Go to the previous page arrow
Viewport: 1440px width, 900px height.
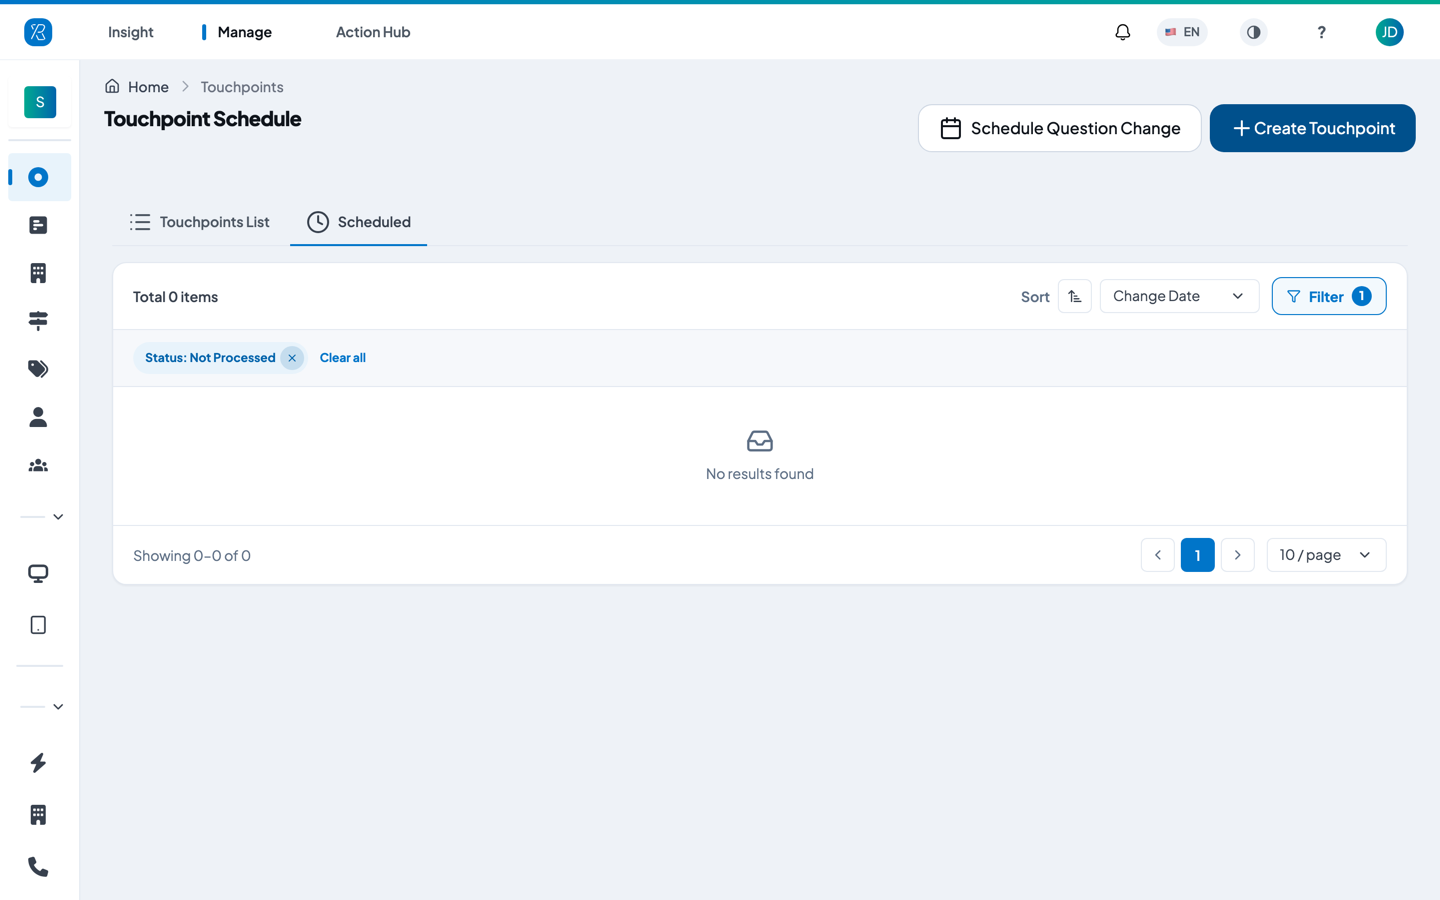click(1158, 555)
